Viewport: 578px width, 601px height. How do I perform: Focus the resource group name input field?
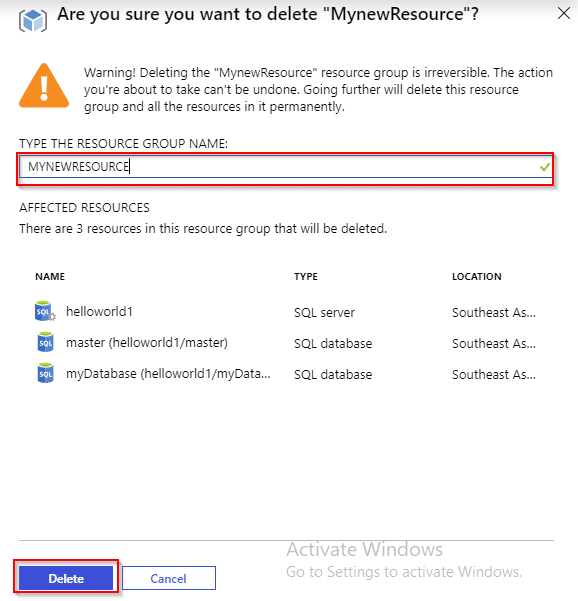[x=285, y=167]
